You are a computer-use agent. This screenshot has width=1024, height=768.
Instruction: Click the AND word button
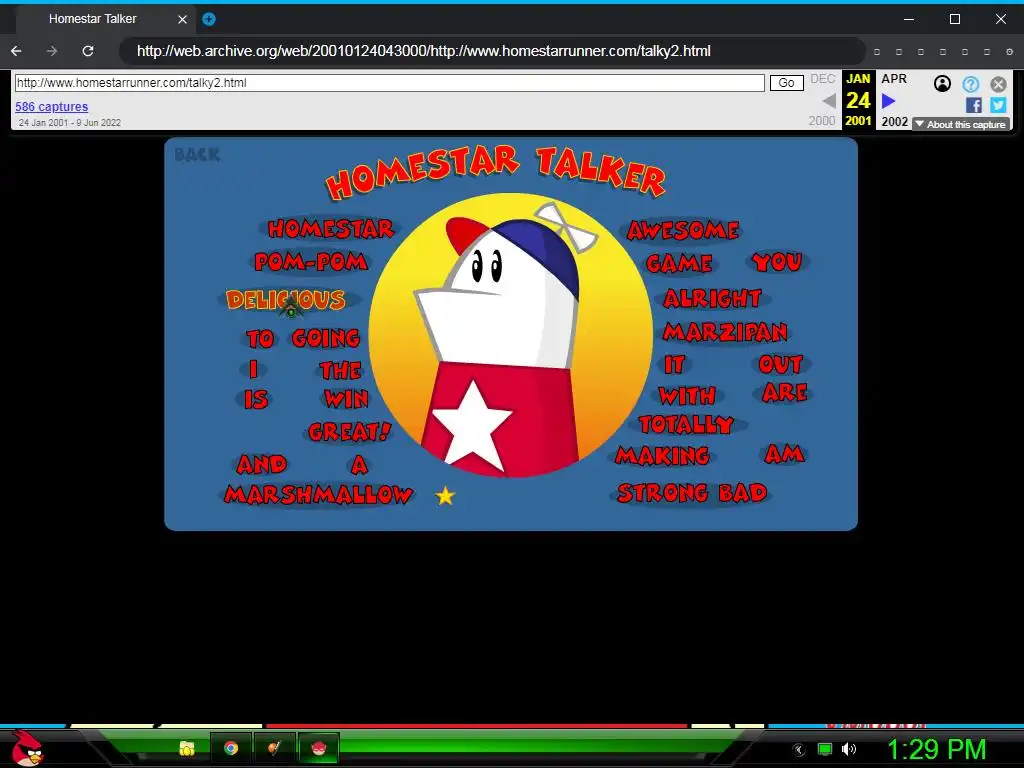(x=261, y=464)
